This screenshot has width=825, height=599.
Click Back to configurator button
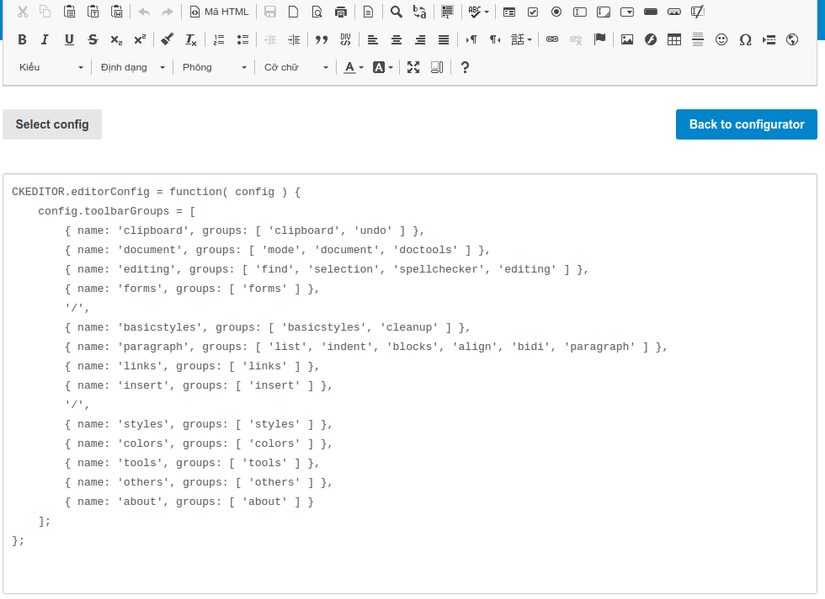pyautogui.click(x=746, y=125)
